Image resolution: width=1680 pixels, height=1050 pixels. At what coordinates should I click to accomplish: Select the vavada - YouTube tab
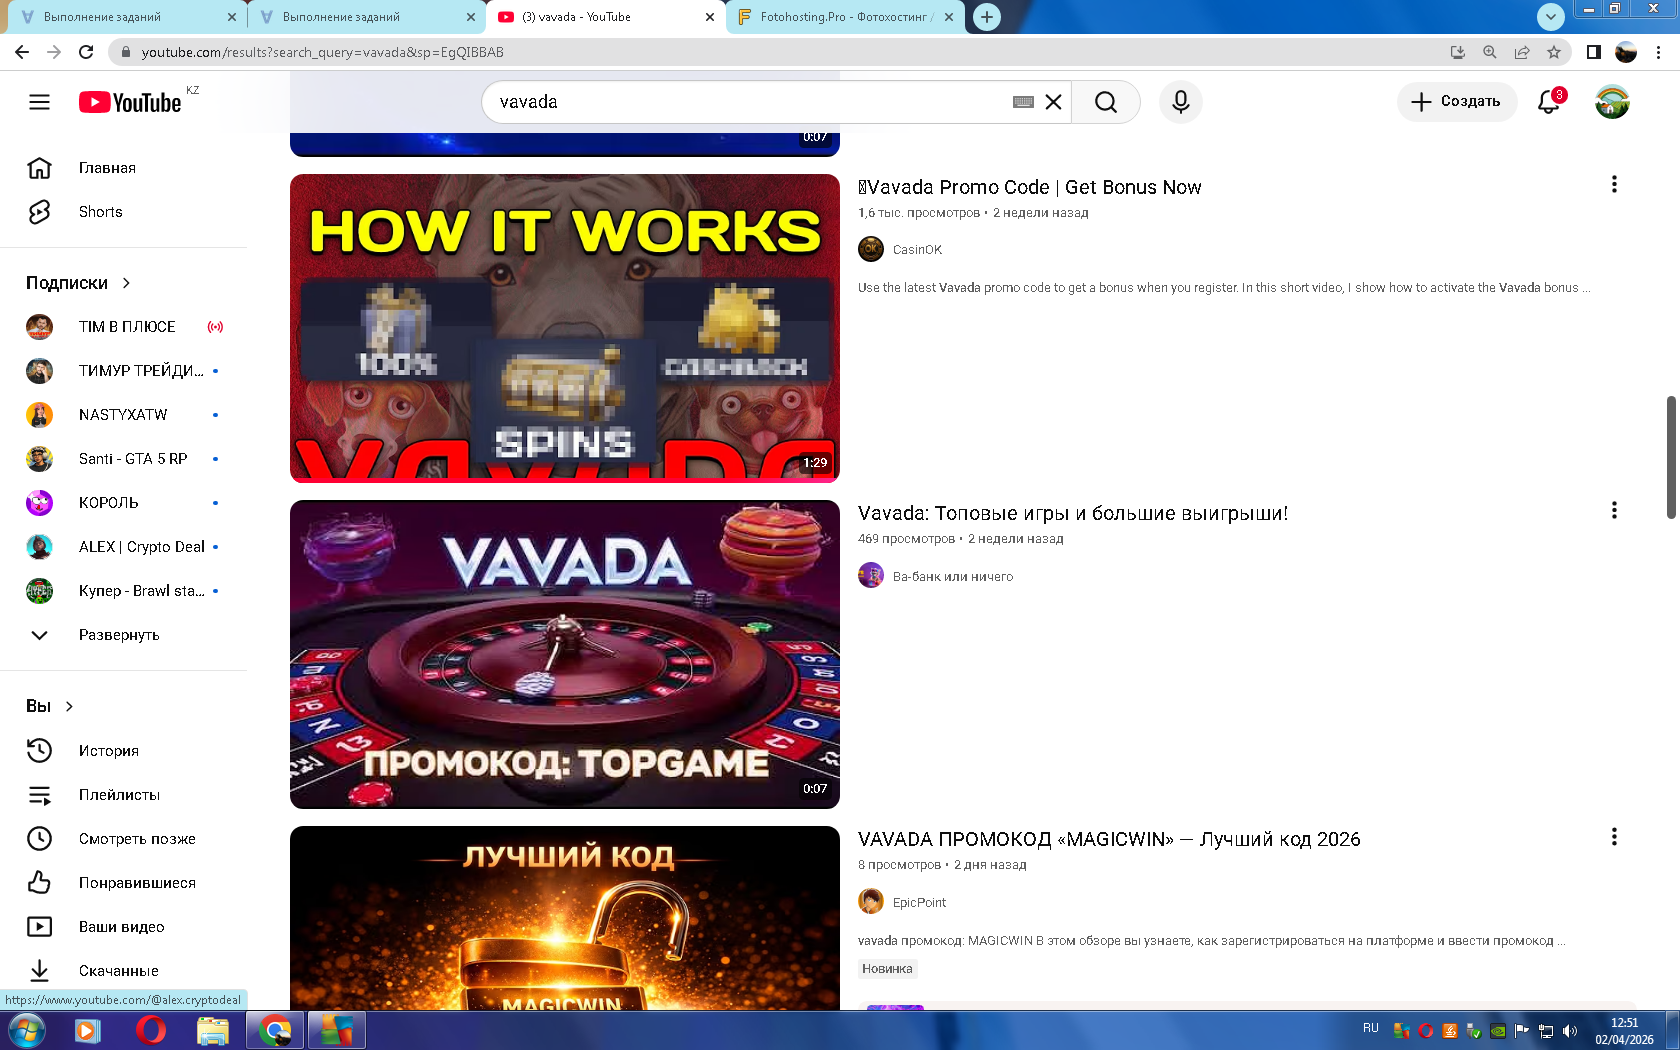[x=605, y=17]
